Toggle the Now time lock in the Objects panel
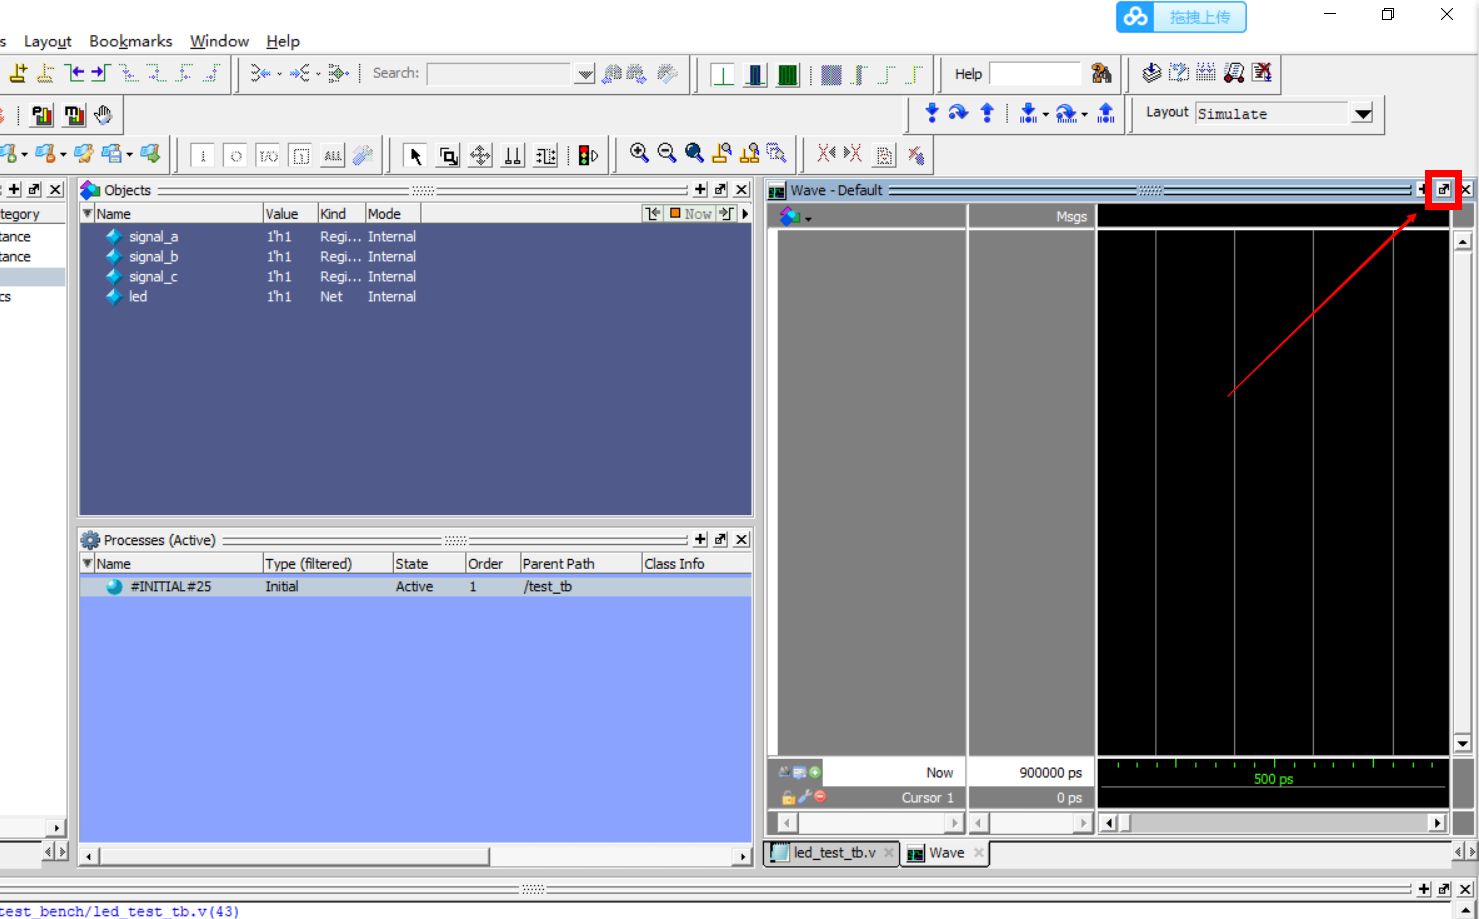This screenshot has height=919, width=1479. (x=690, y=213)
